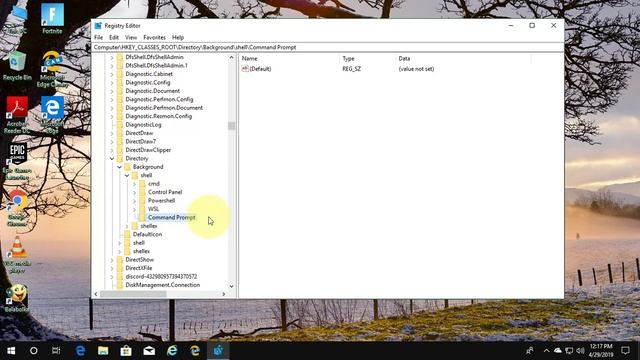
Task: Select the WSL key
Action: pos(153,209)
